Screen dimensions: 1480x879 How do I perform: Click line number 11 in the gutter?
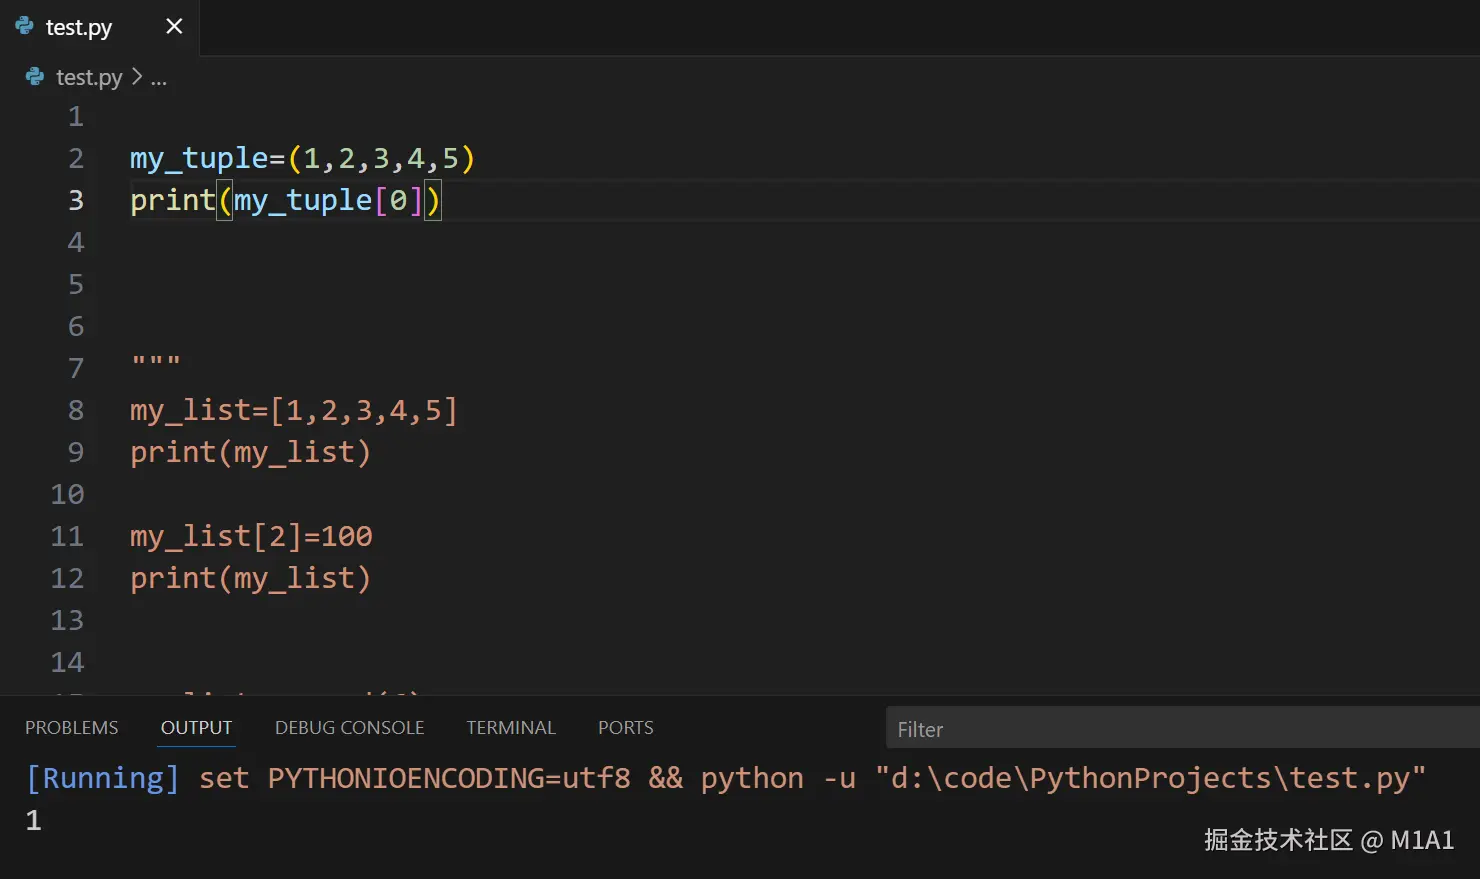67,536
